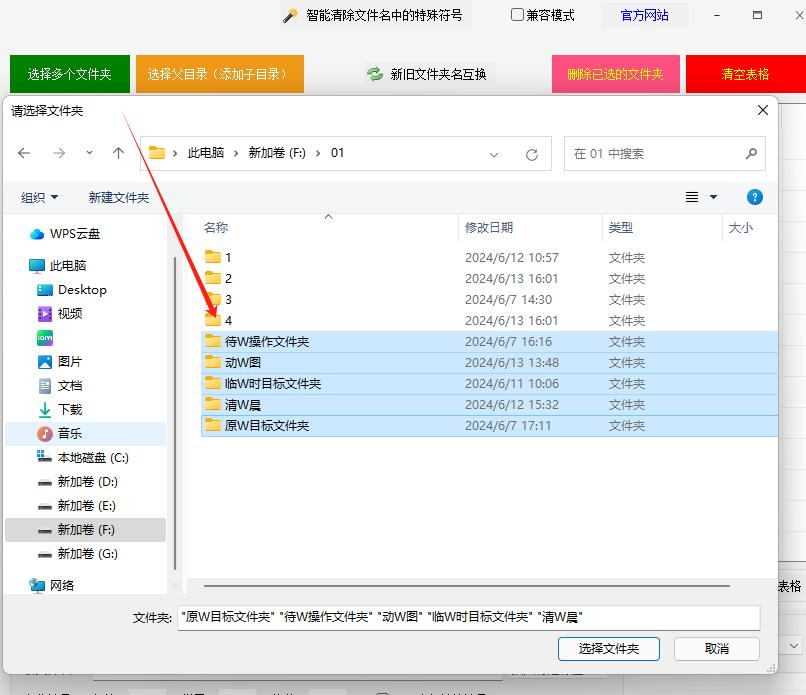Screen dimensions: 806x695
Task: Click the search magnifier icon
Action: tap(751, 154)
